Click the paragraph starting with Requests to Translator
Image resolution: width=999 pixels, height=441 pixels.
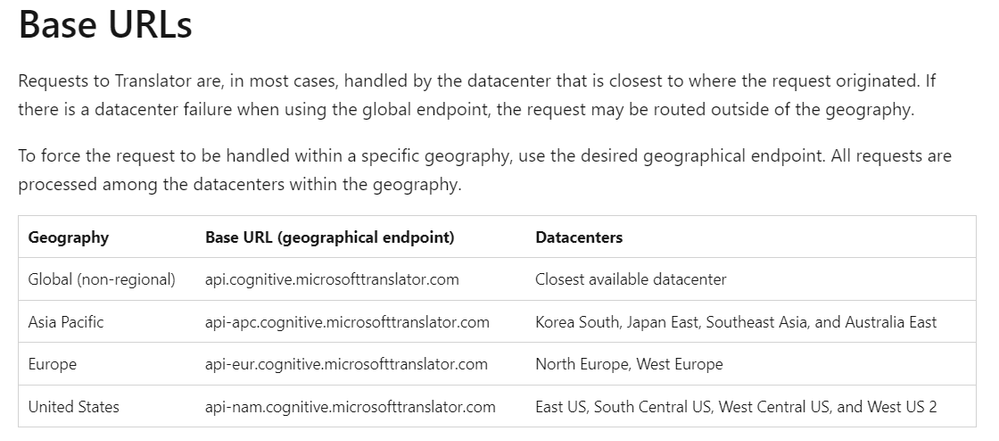[x=477, y=95]
